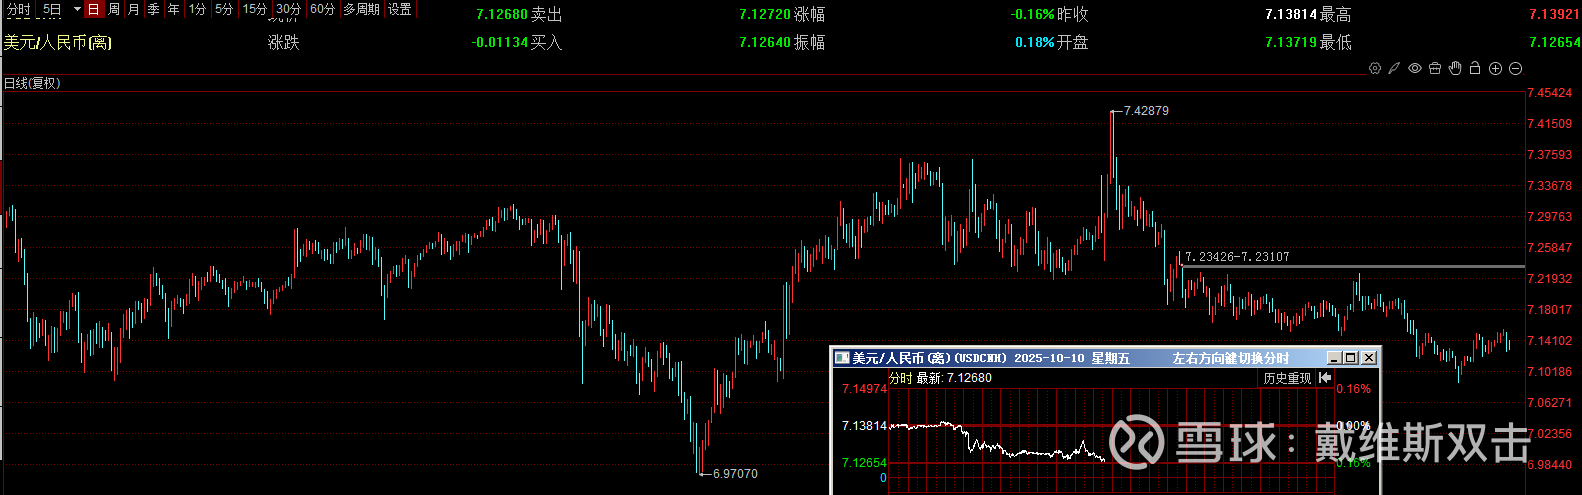Image resolution: width=1582 pixels, height=495 pixels.
Task: Click the 7.23426-7.23107 gap label
Action: point(1237,257)
